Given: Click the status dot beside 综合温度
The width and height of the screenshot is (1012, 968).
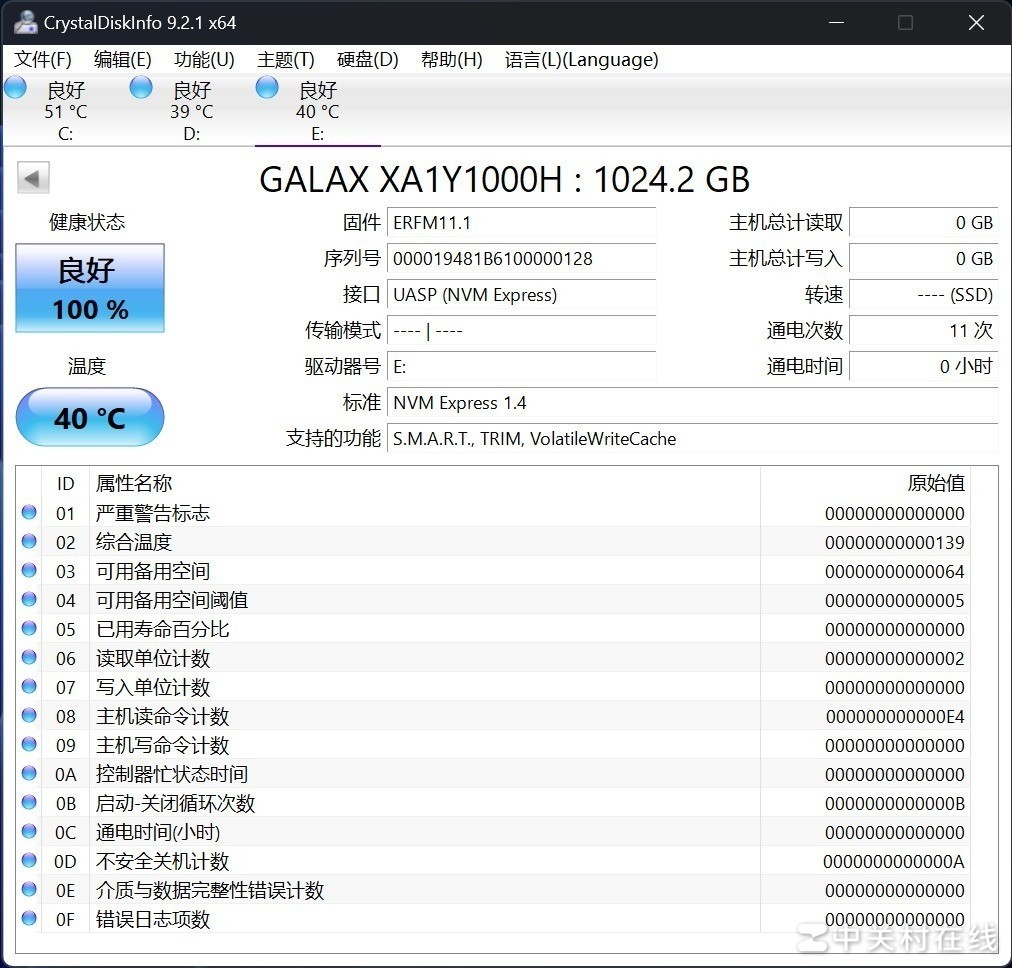Looking at the screenshot, I should [x=28, y=541].
